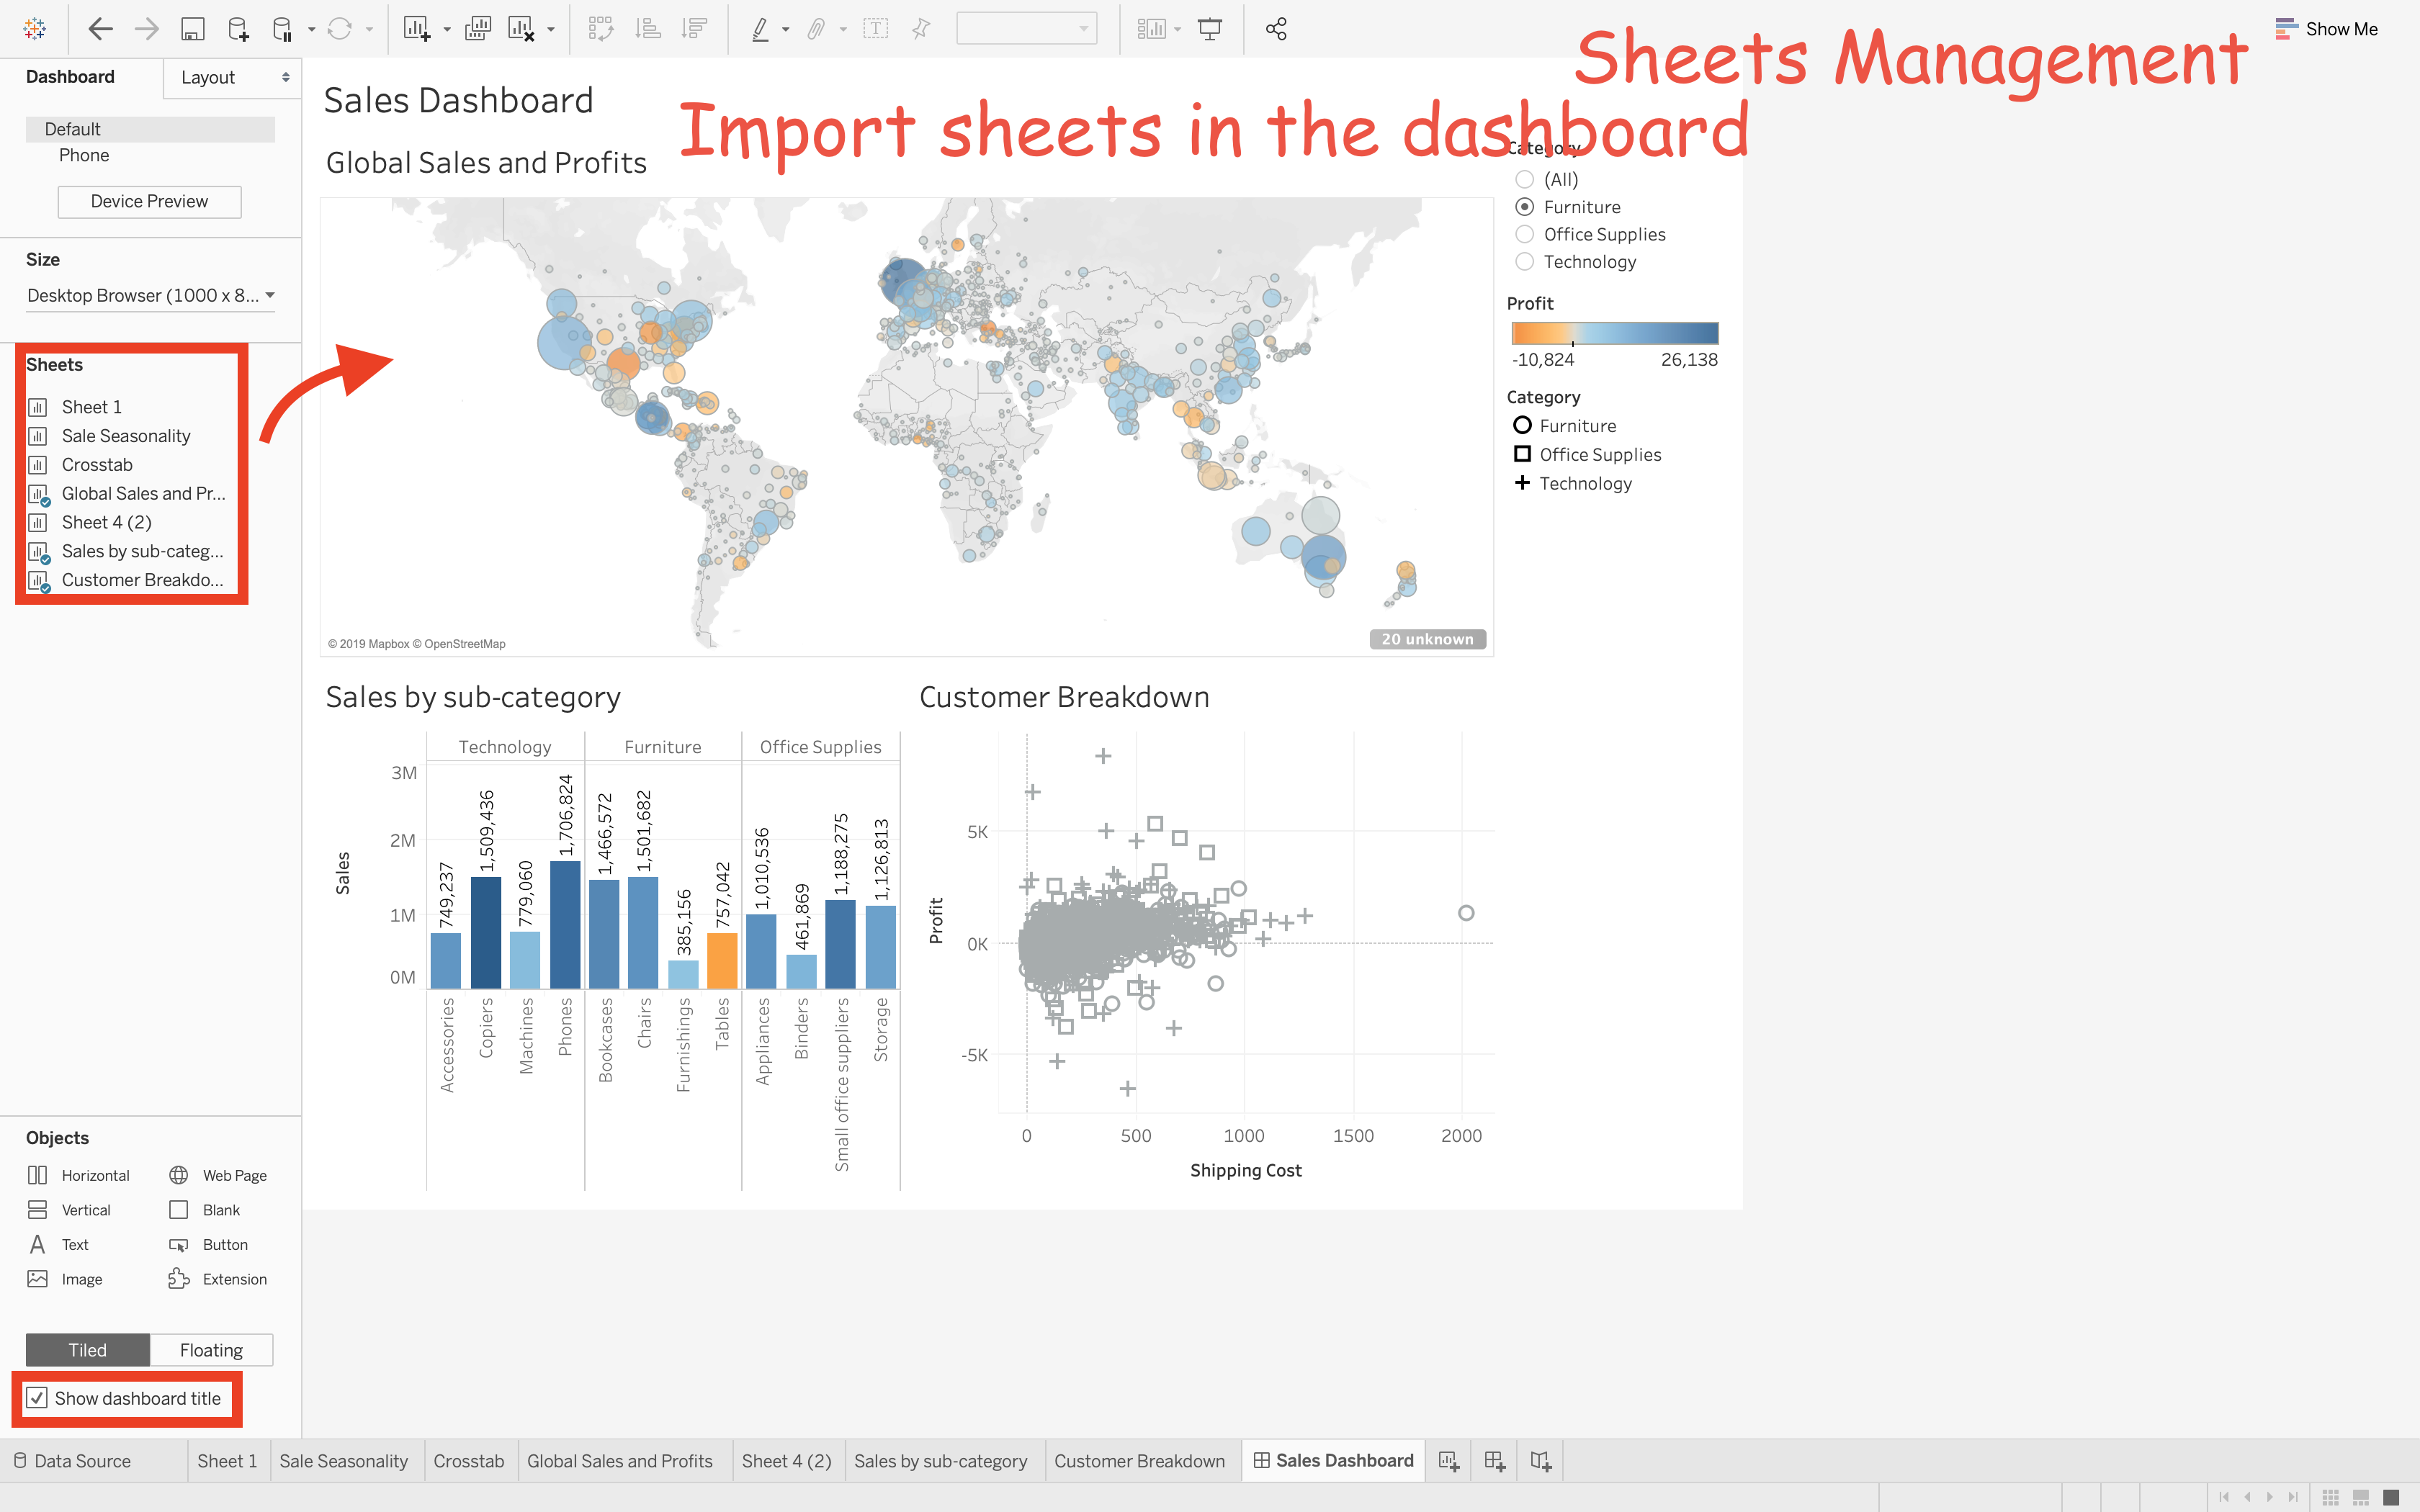Select the (All) category radio option
The width and height of the screenshot is (2420, 1512).
[x=1524, y=180]
